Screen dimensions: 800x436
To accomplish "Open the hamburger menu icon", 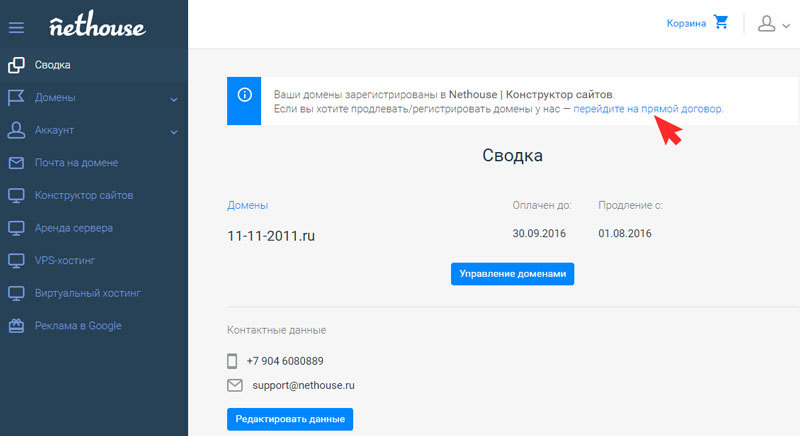I will point(16,26).
